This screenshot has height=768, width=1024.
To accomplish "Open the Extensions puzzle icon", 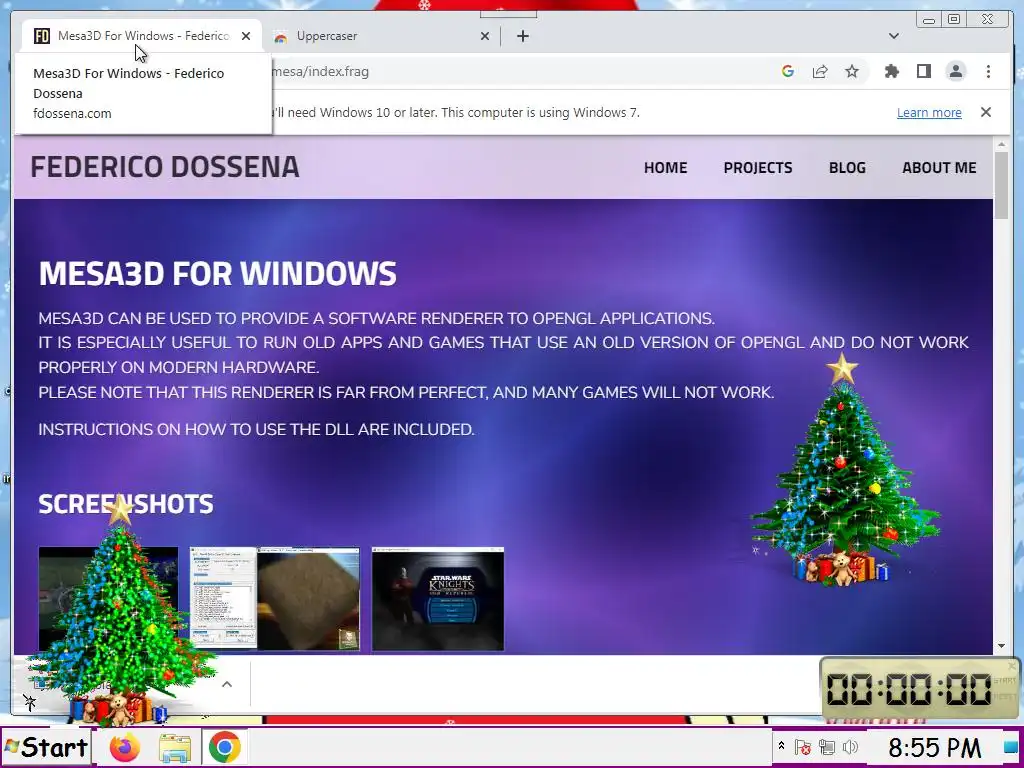I will [891, 71].
